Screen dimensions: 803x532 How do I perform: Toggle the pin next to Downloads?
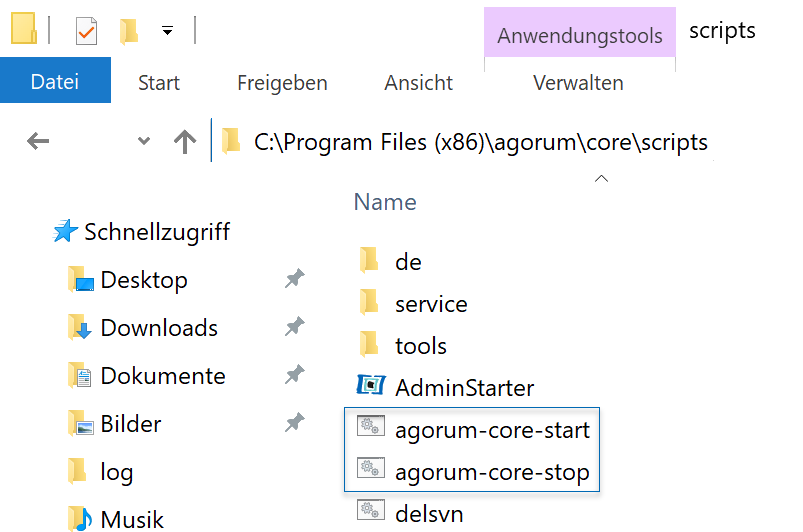(x=294, y=326)
